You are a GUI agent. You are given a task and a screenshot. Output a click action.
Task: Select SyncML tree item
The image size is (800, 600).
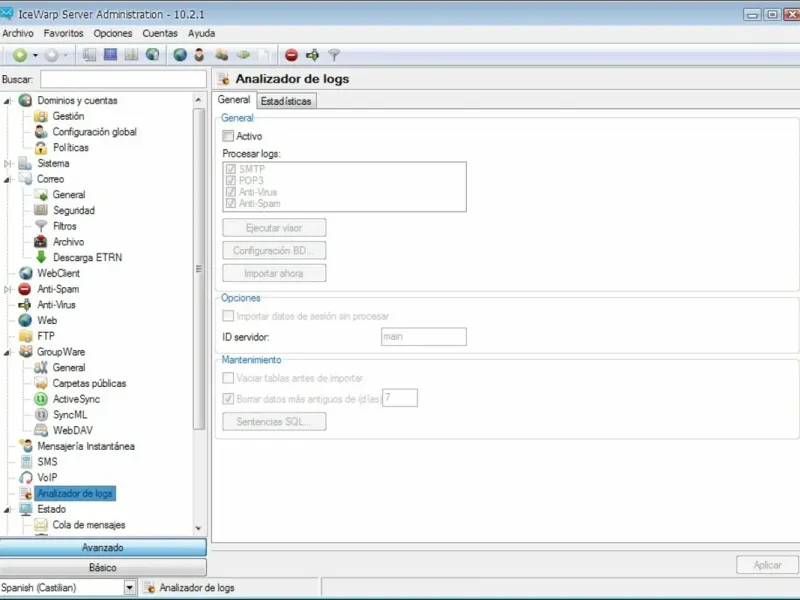pos(70,415)
